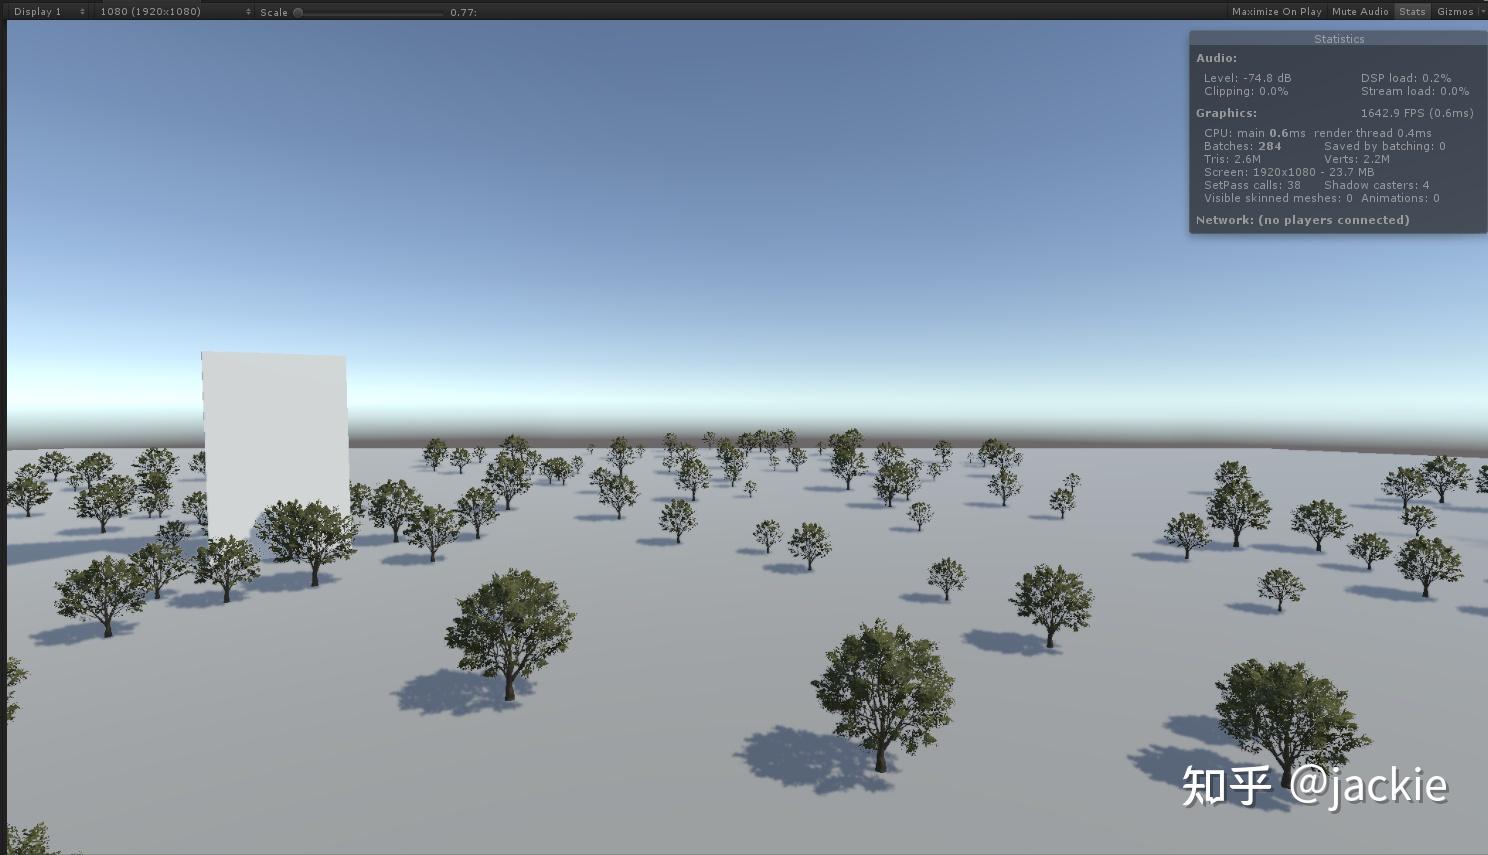This screenshot has width=1488, height=855.
Task: Click the Audio section header in Statistics
Action: [1217, 58]
